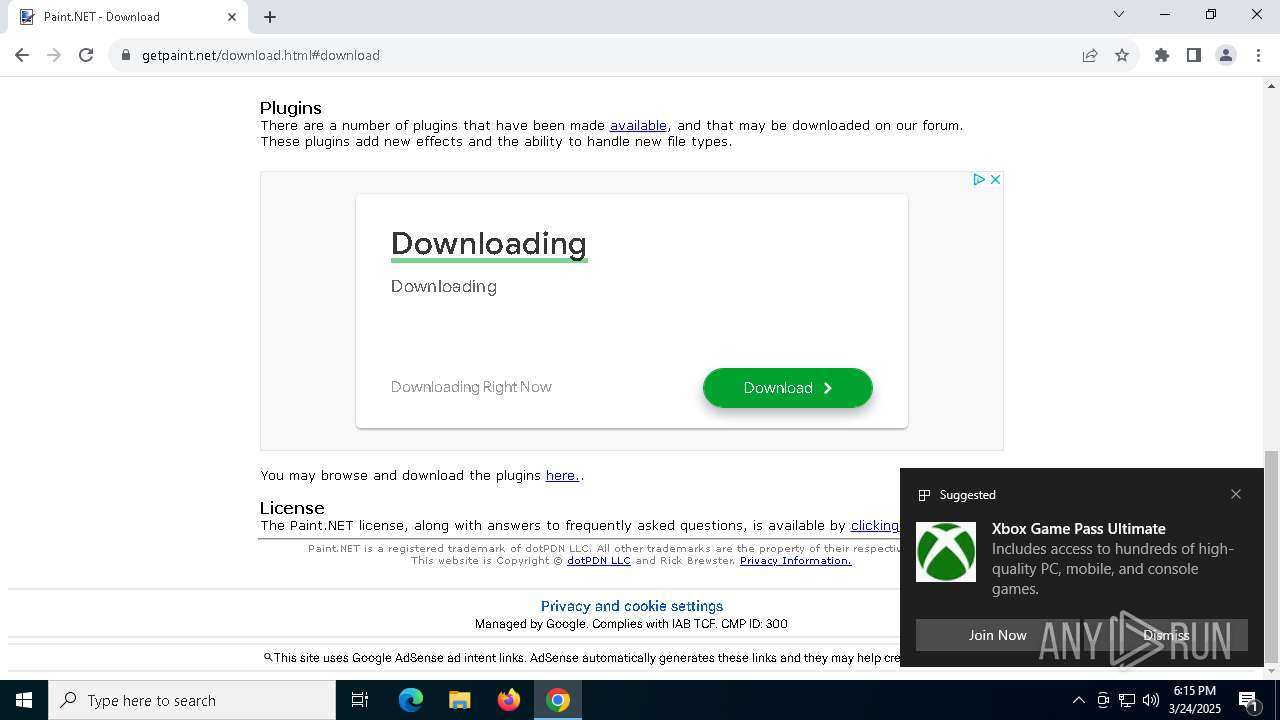Screen dimensions: 1280x720
Task: Open the dotPDN LLC link
Action: (x=599, y=560)
